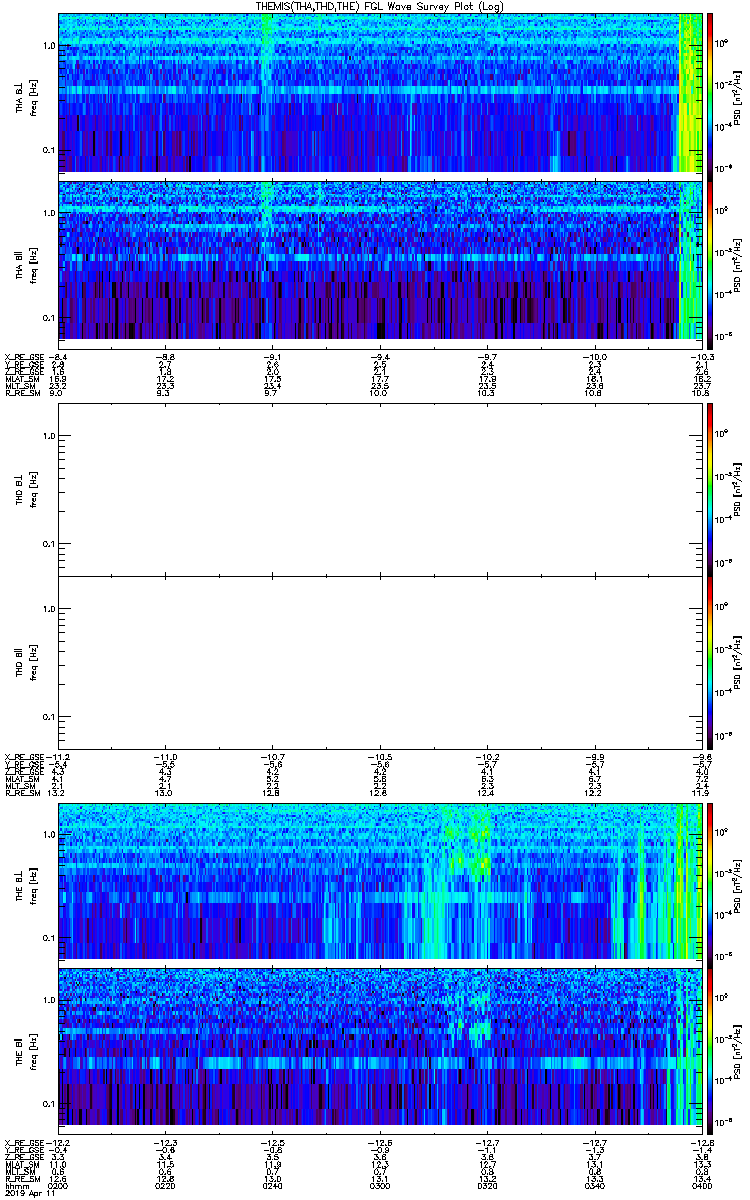The height and width of the screenshot is (1200, 750).
Task: Click the "0320" time tick label
Action: [x=489, y=1186]
